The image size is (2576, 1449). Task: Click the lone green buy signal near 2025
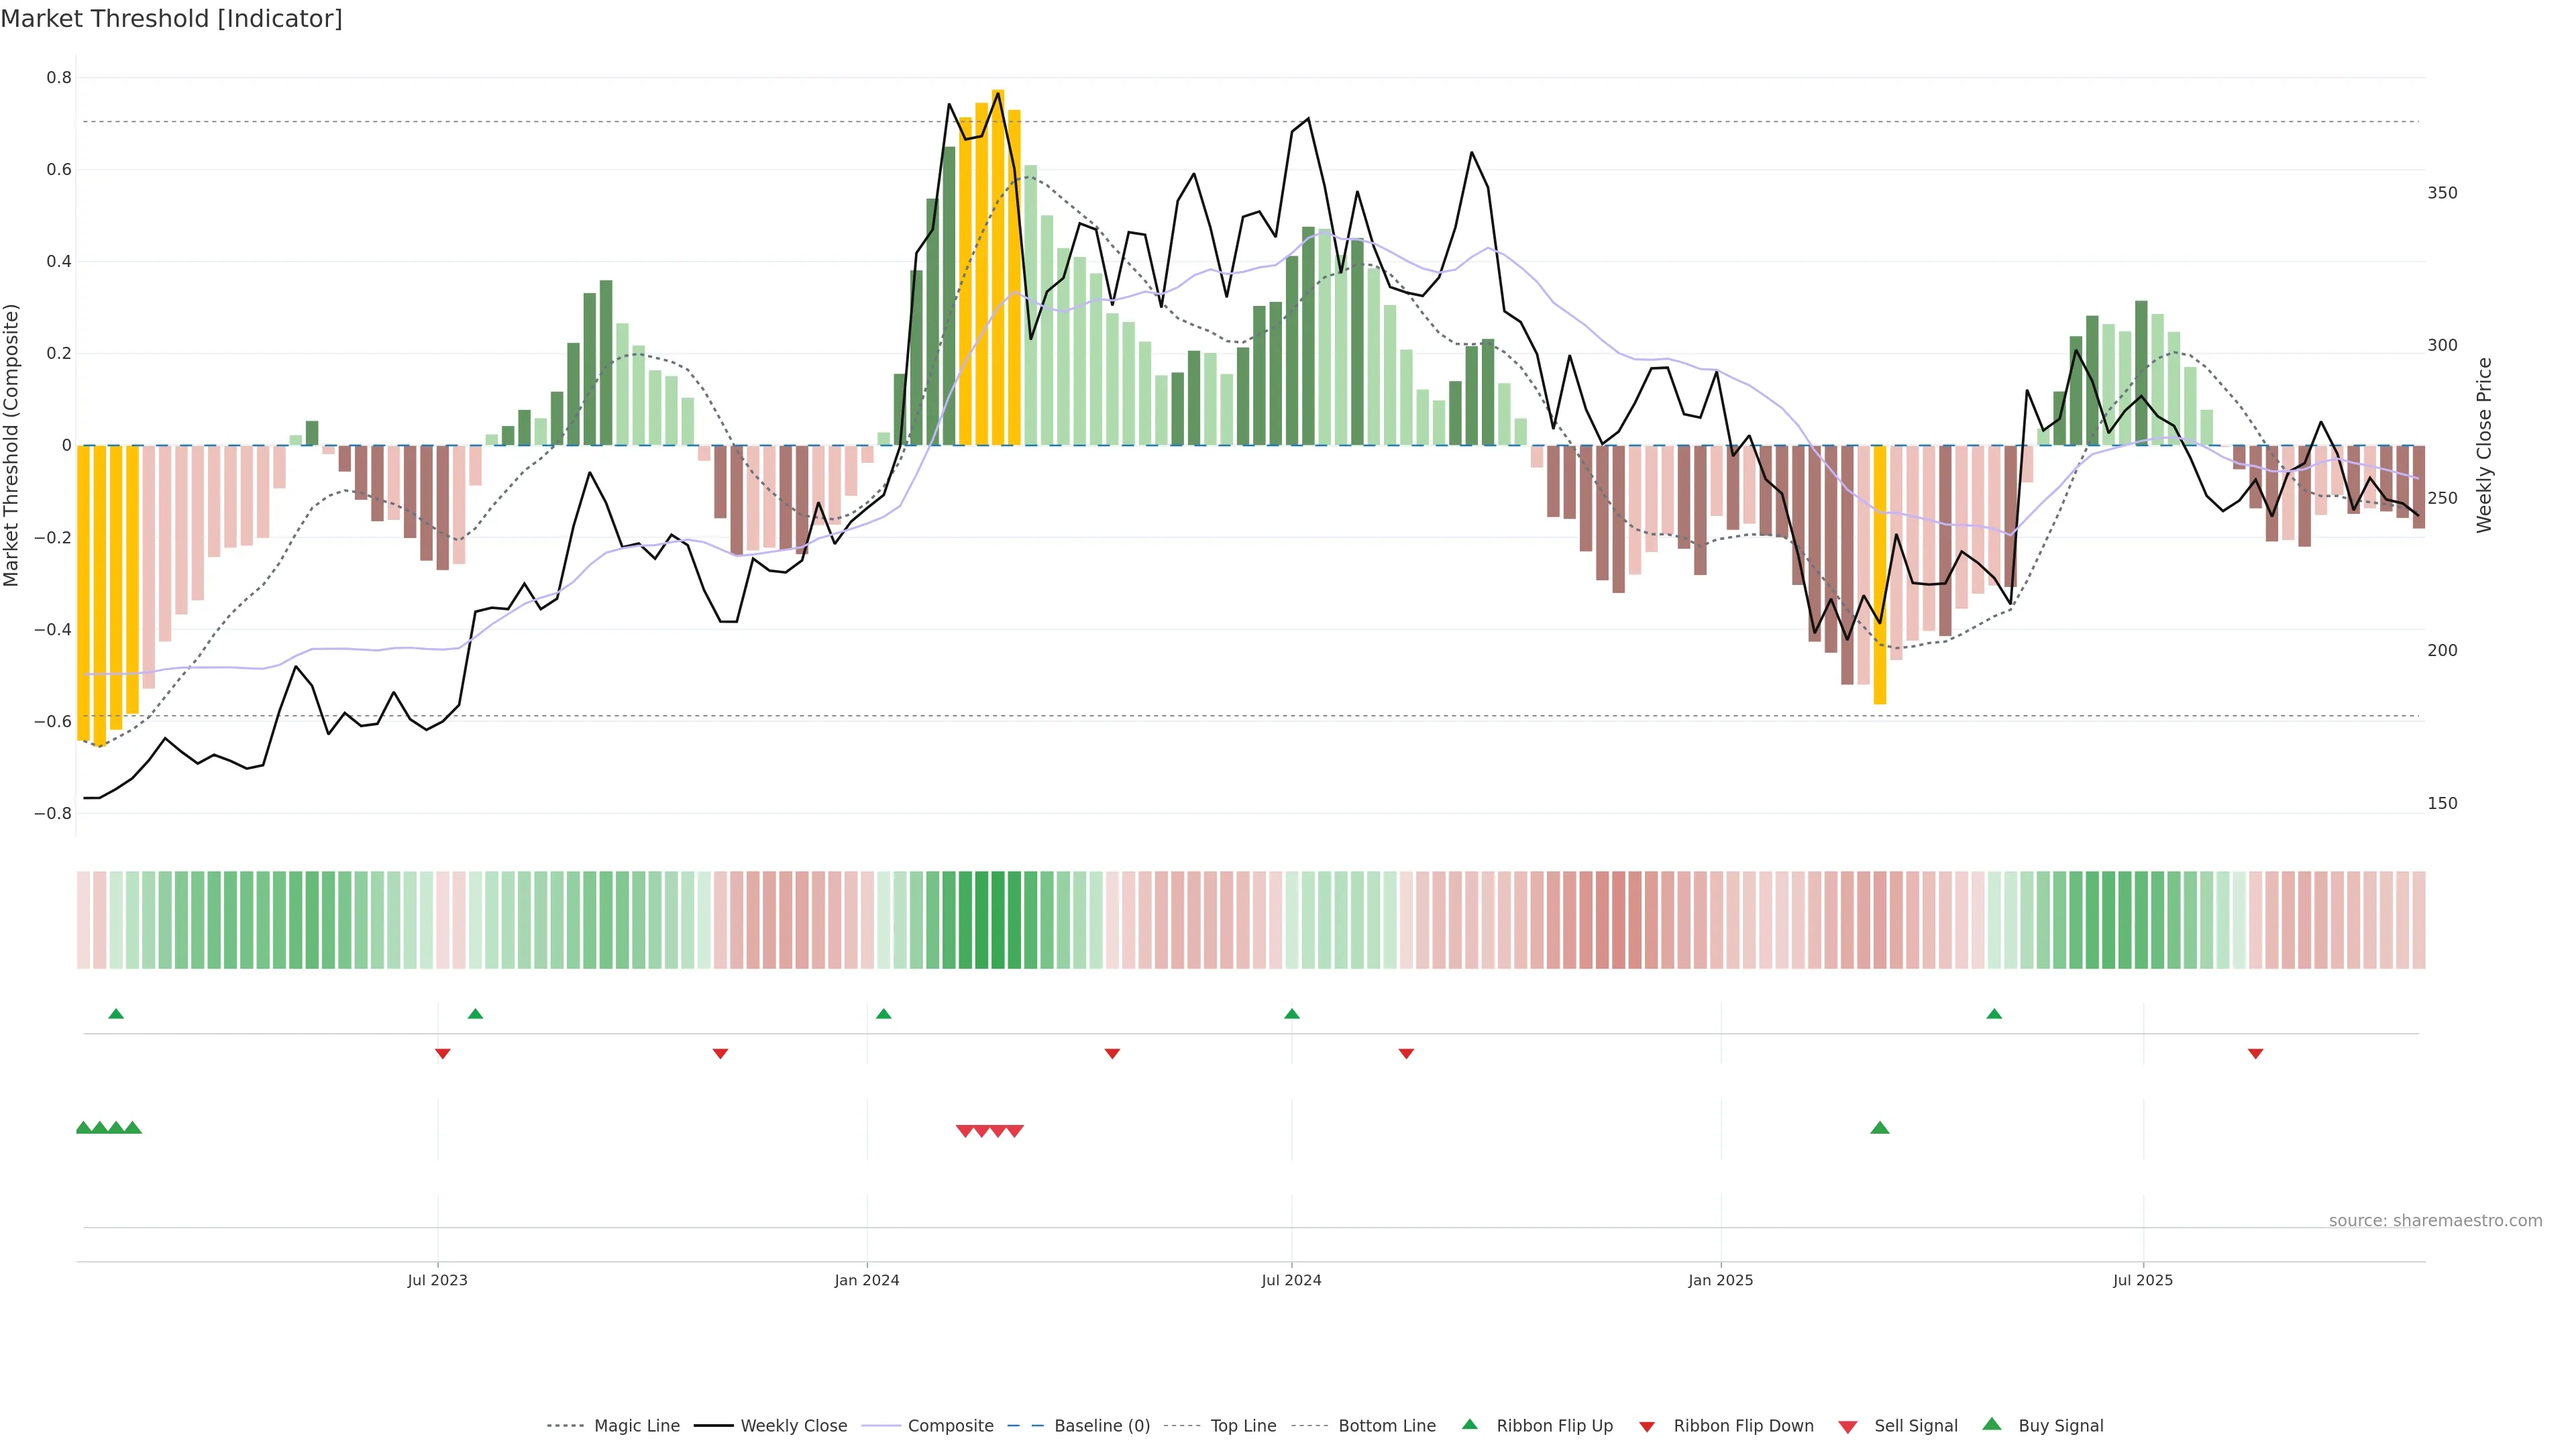coord(1880,1128)
